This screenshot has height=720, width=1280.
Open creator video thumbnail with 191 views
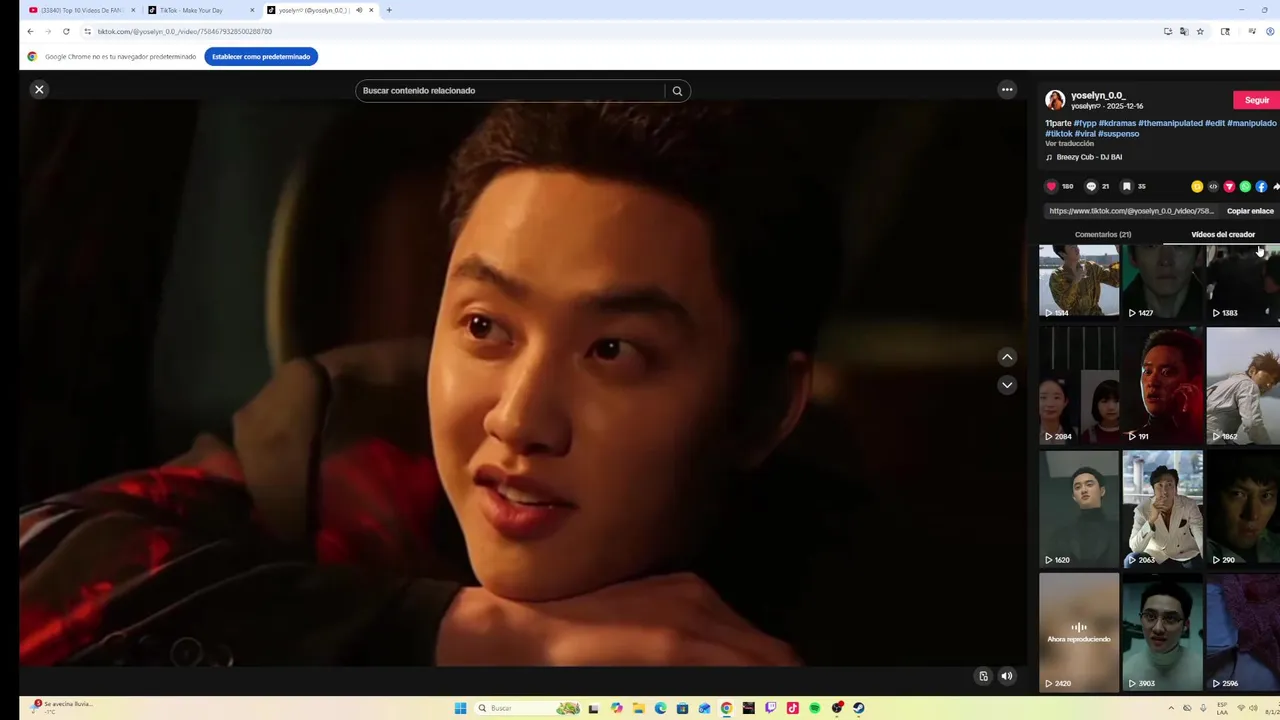point(1162,385)
